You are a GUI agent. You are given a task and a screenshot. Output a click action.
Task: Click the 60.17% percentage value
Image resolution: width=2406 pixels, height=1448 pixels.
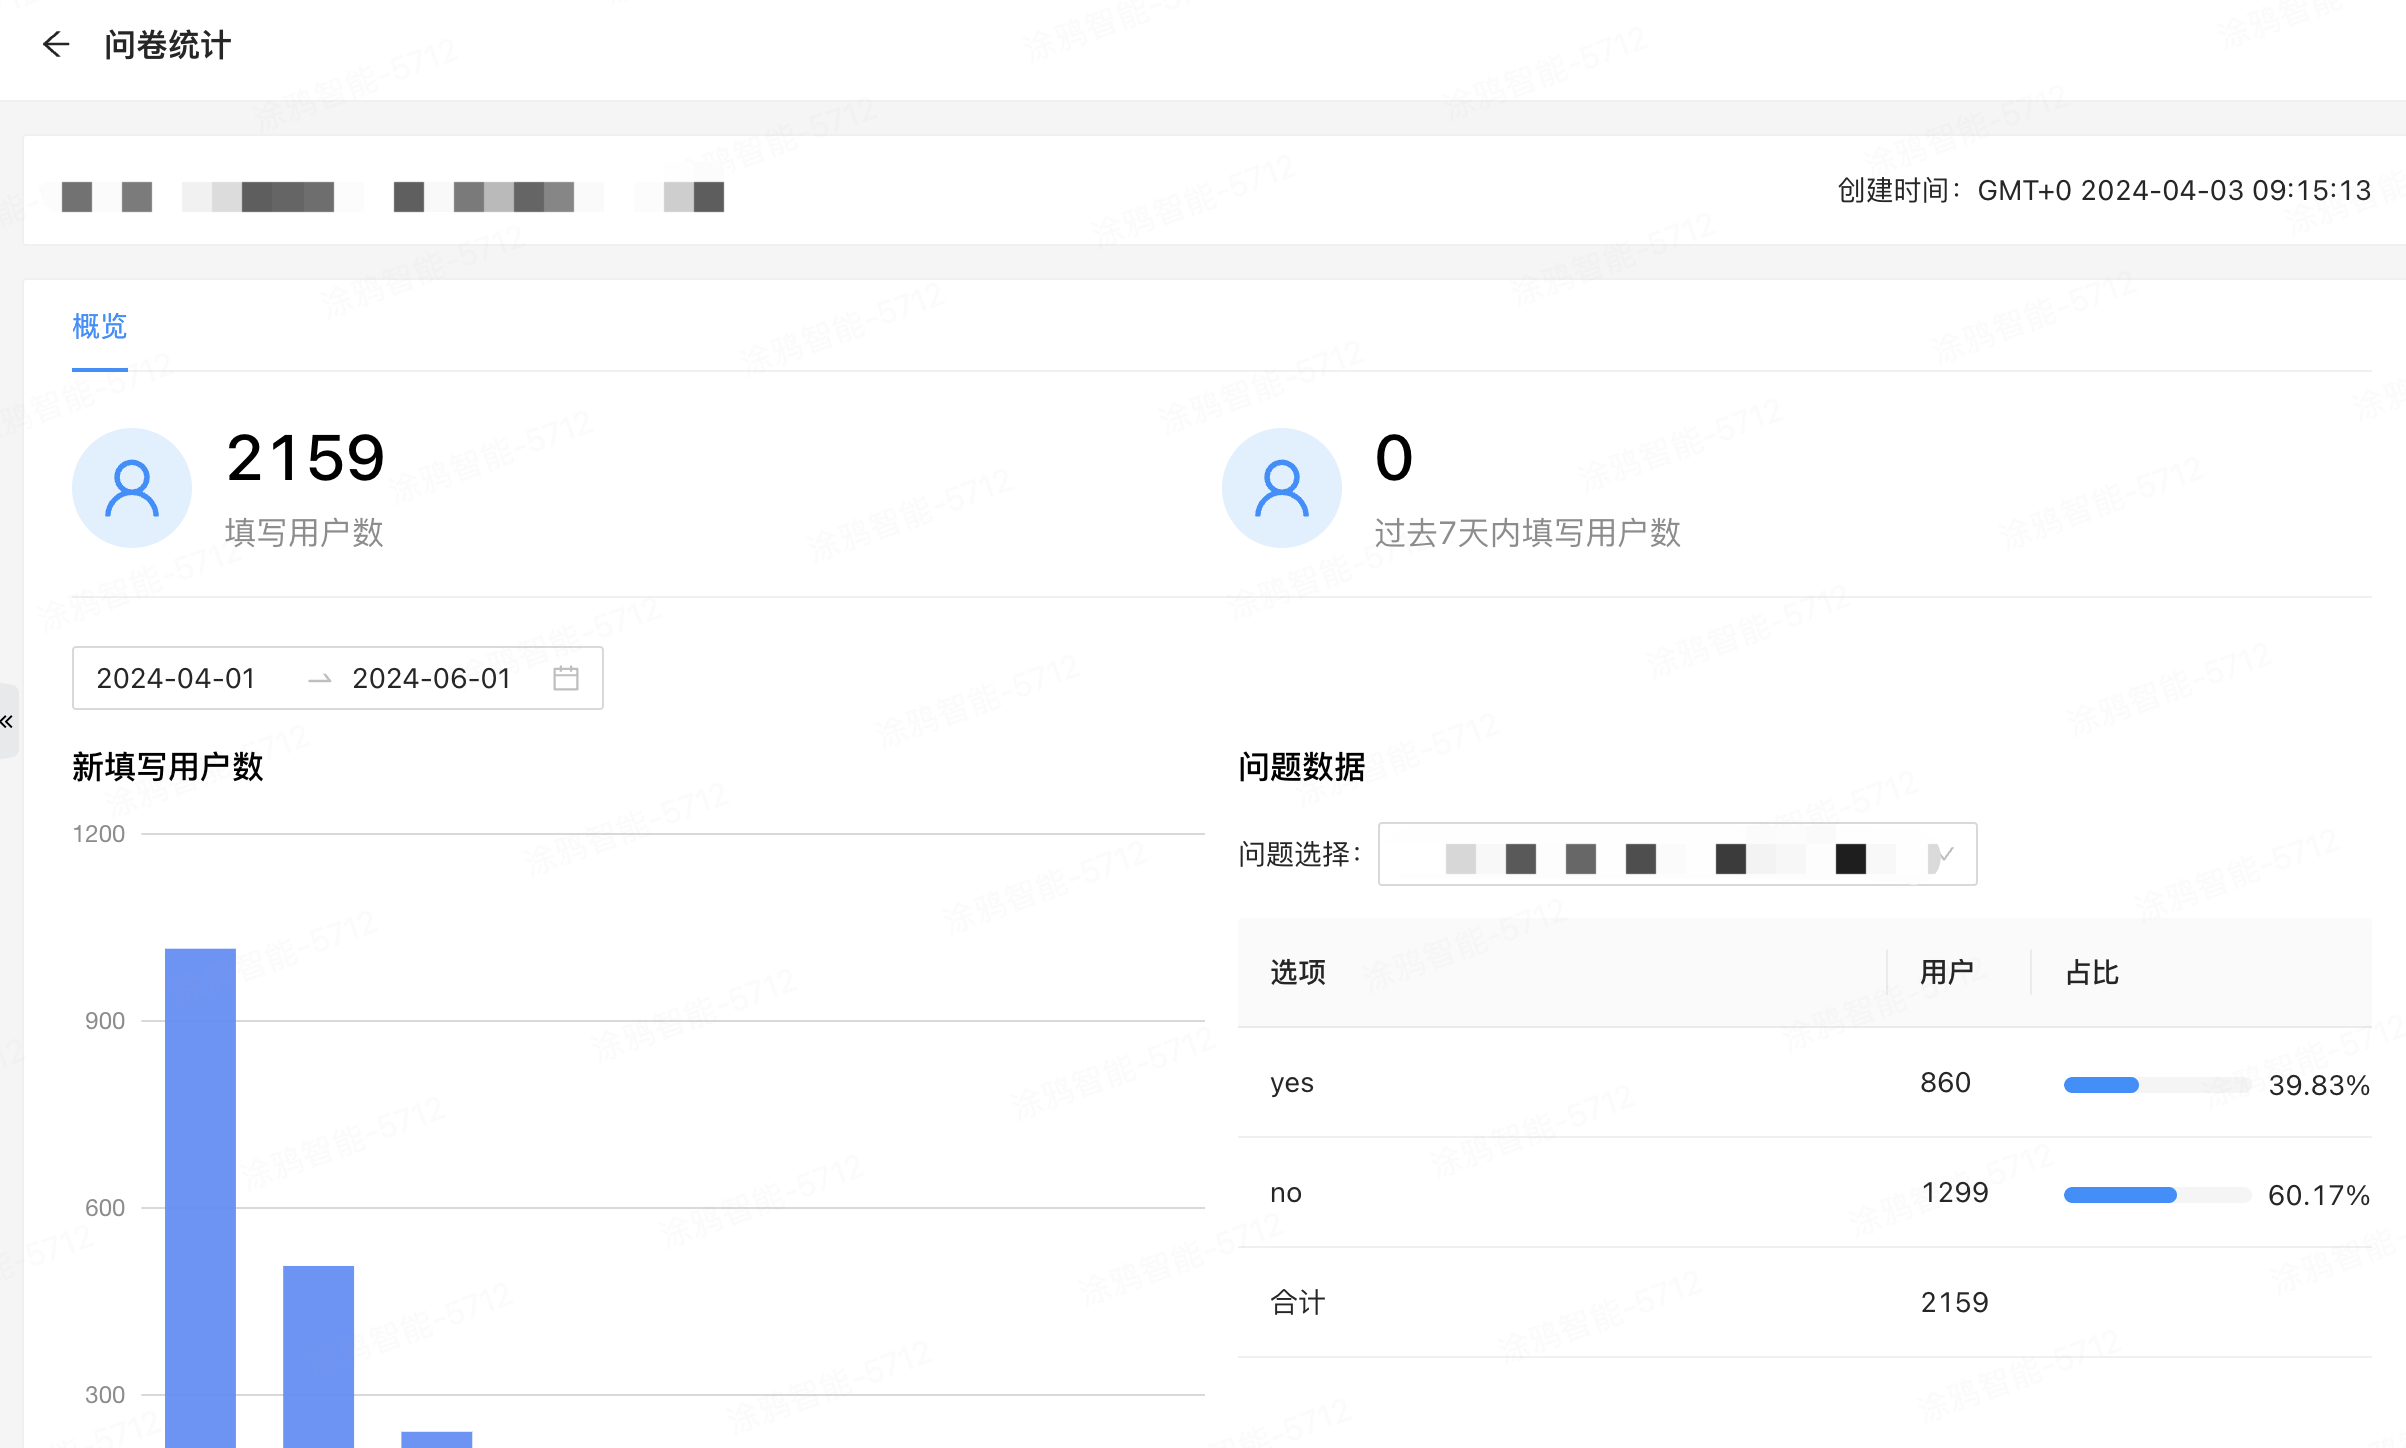point(2319,1195)
